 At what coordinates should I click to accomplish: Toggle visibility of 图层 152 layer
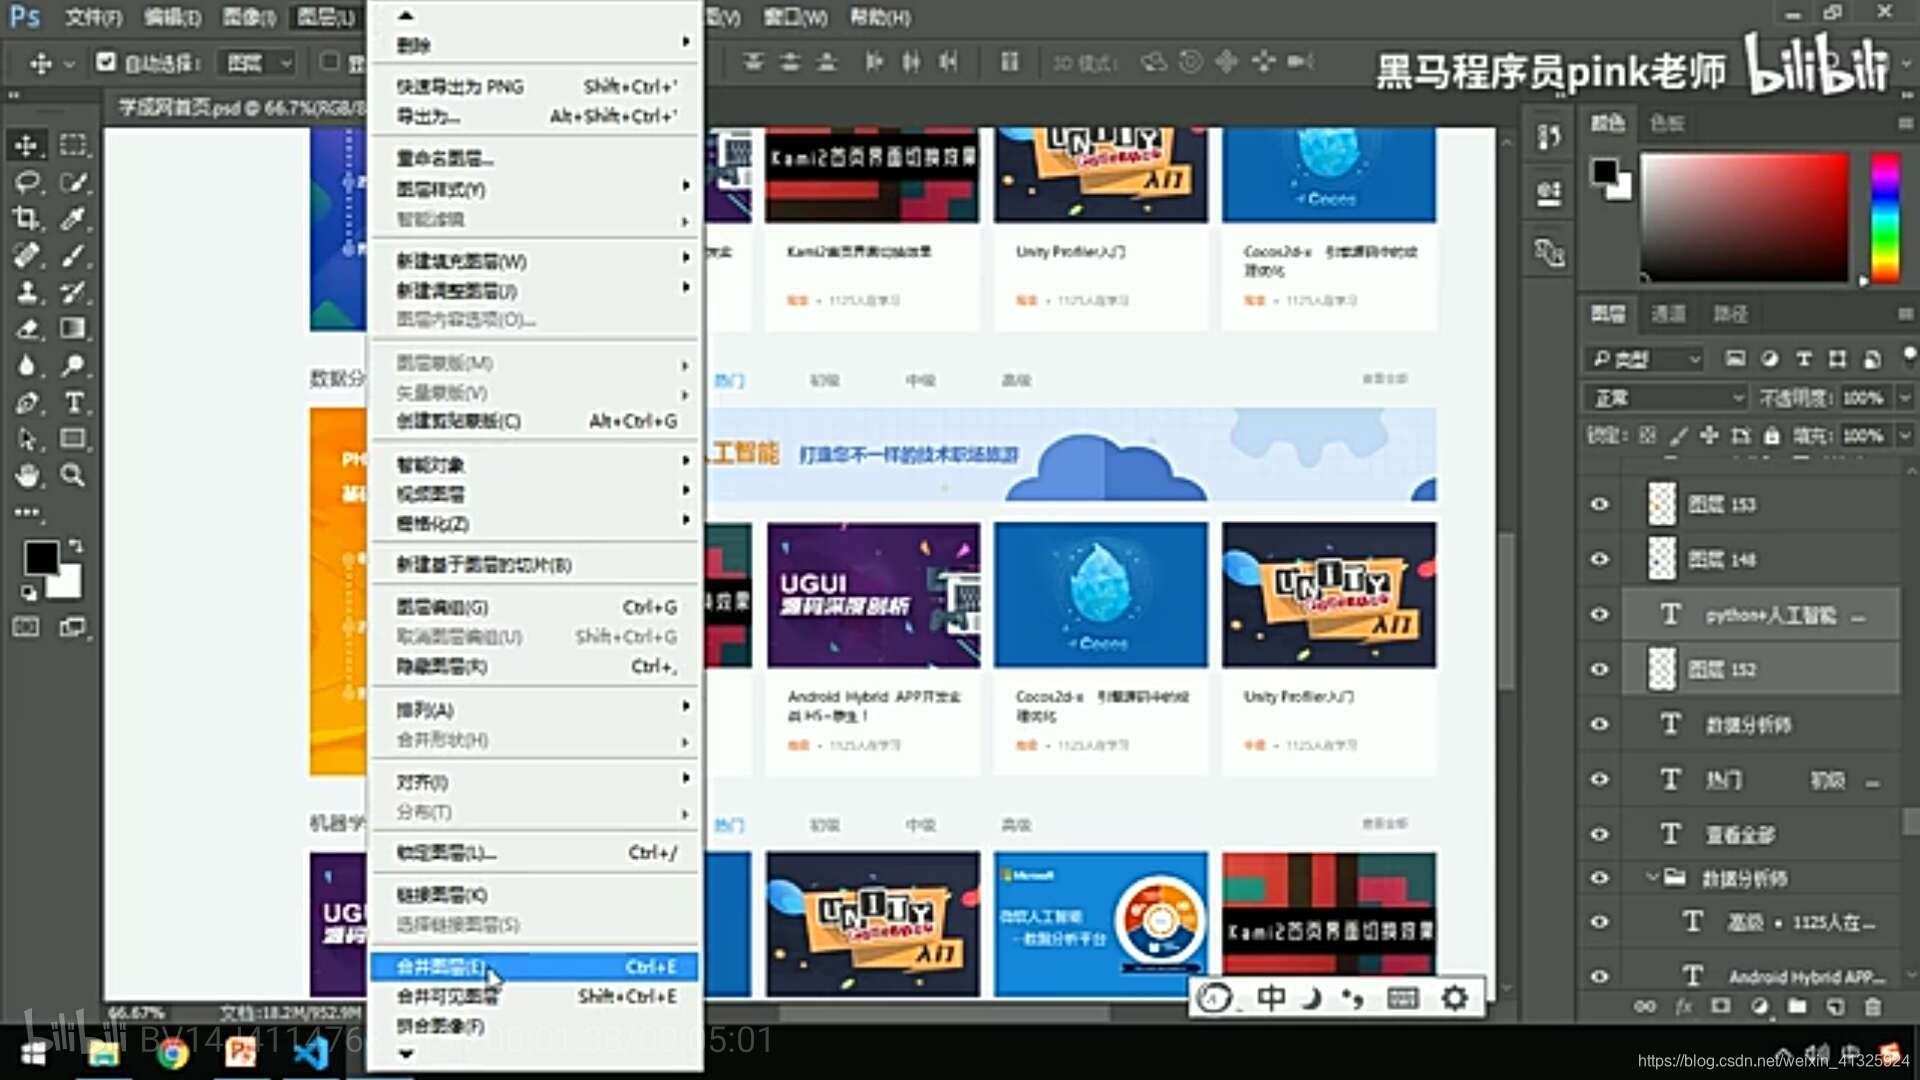pyautogui.click(x=1600, y=669)
